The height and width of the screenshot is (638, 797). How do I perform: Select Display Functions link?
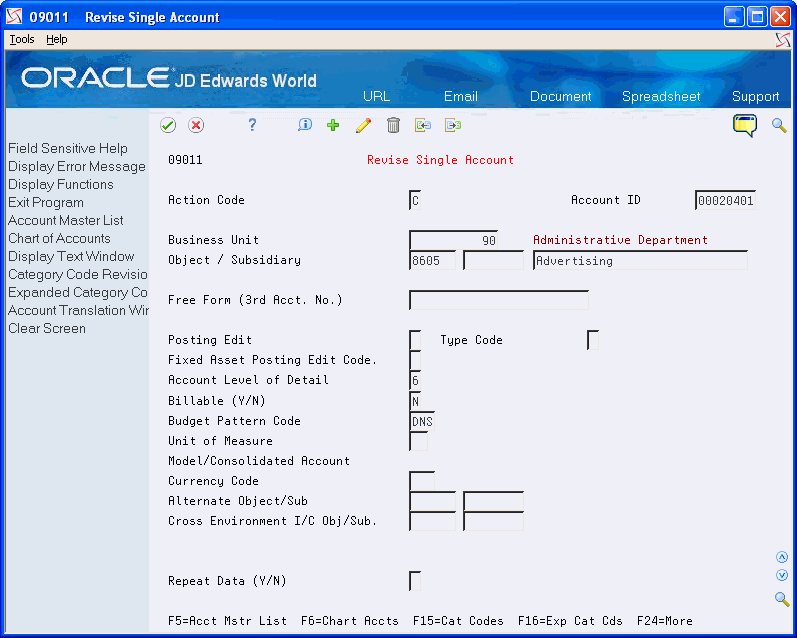(60, 184)
